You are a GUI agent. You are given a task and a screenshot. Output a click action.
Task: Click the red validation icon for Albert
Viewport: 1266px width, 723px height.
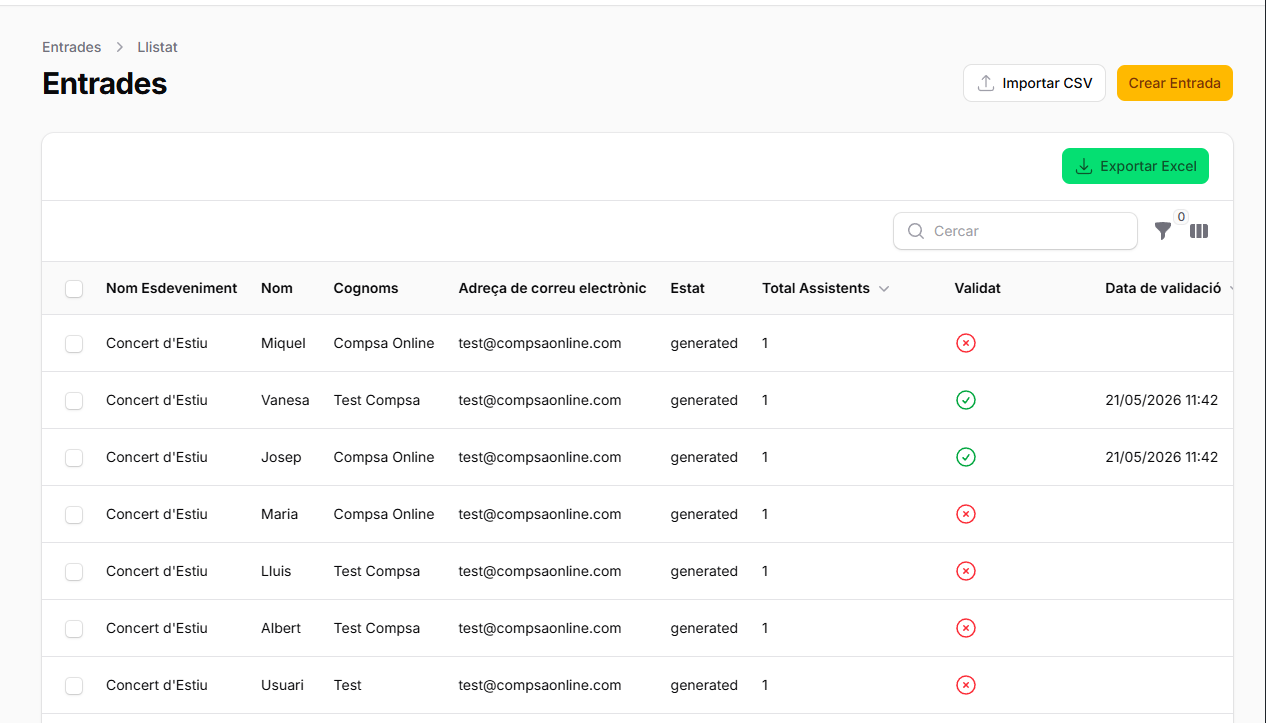(x=965, y=628)
